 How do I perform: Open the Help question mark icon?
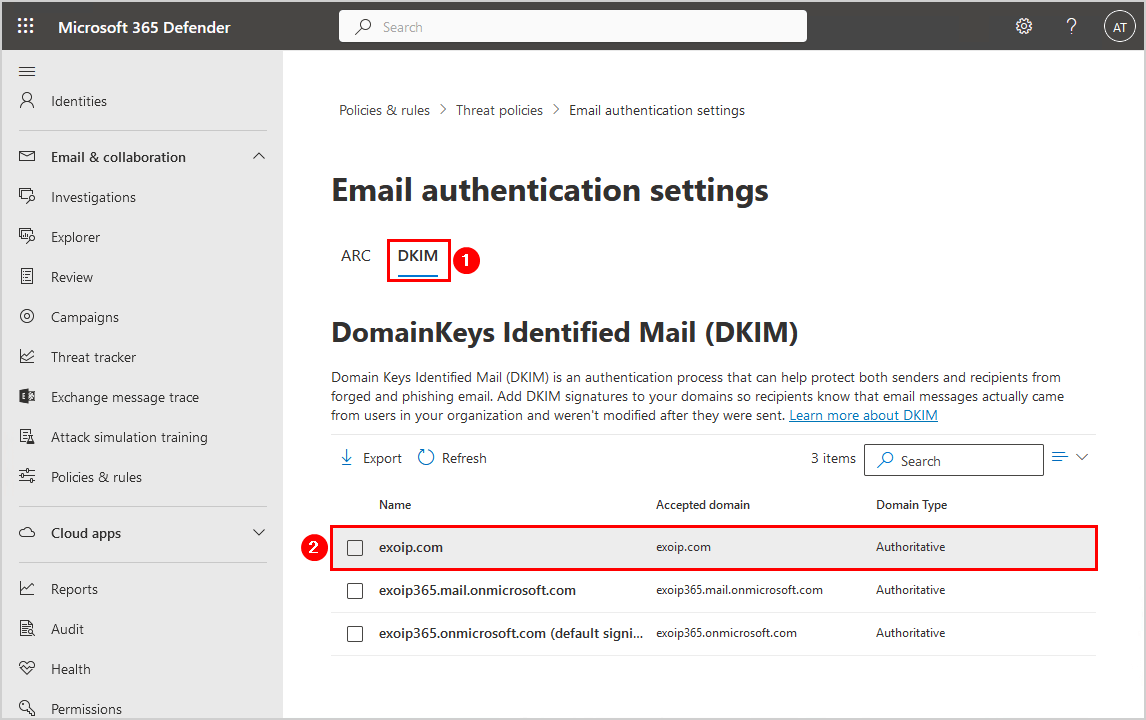(x=1071, y=26)
